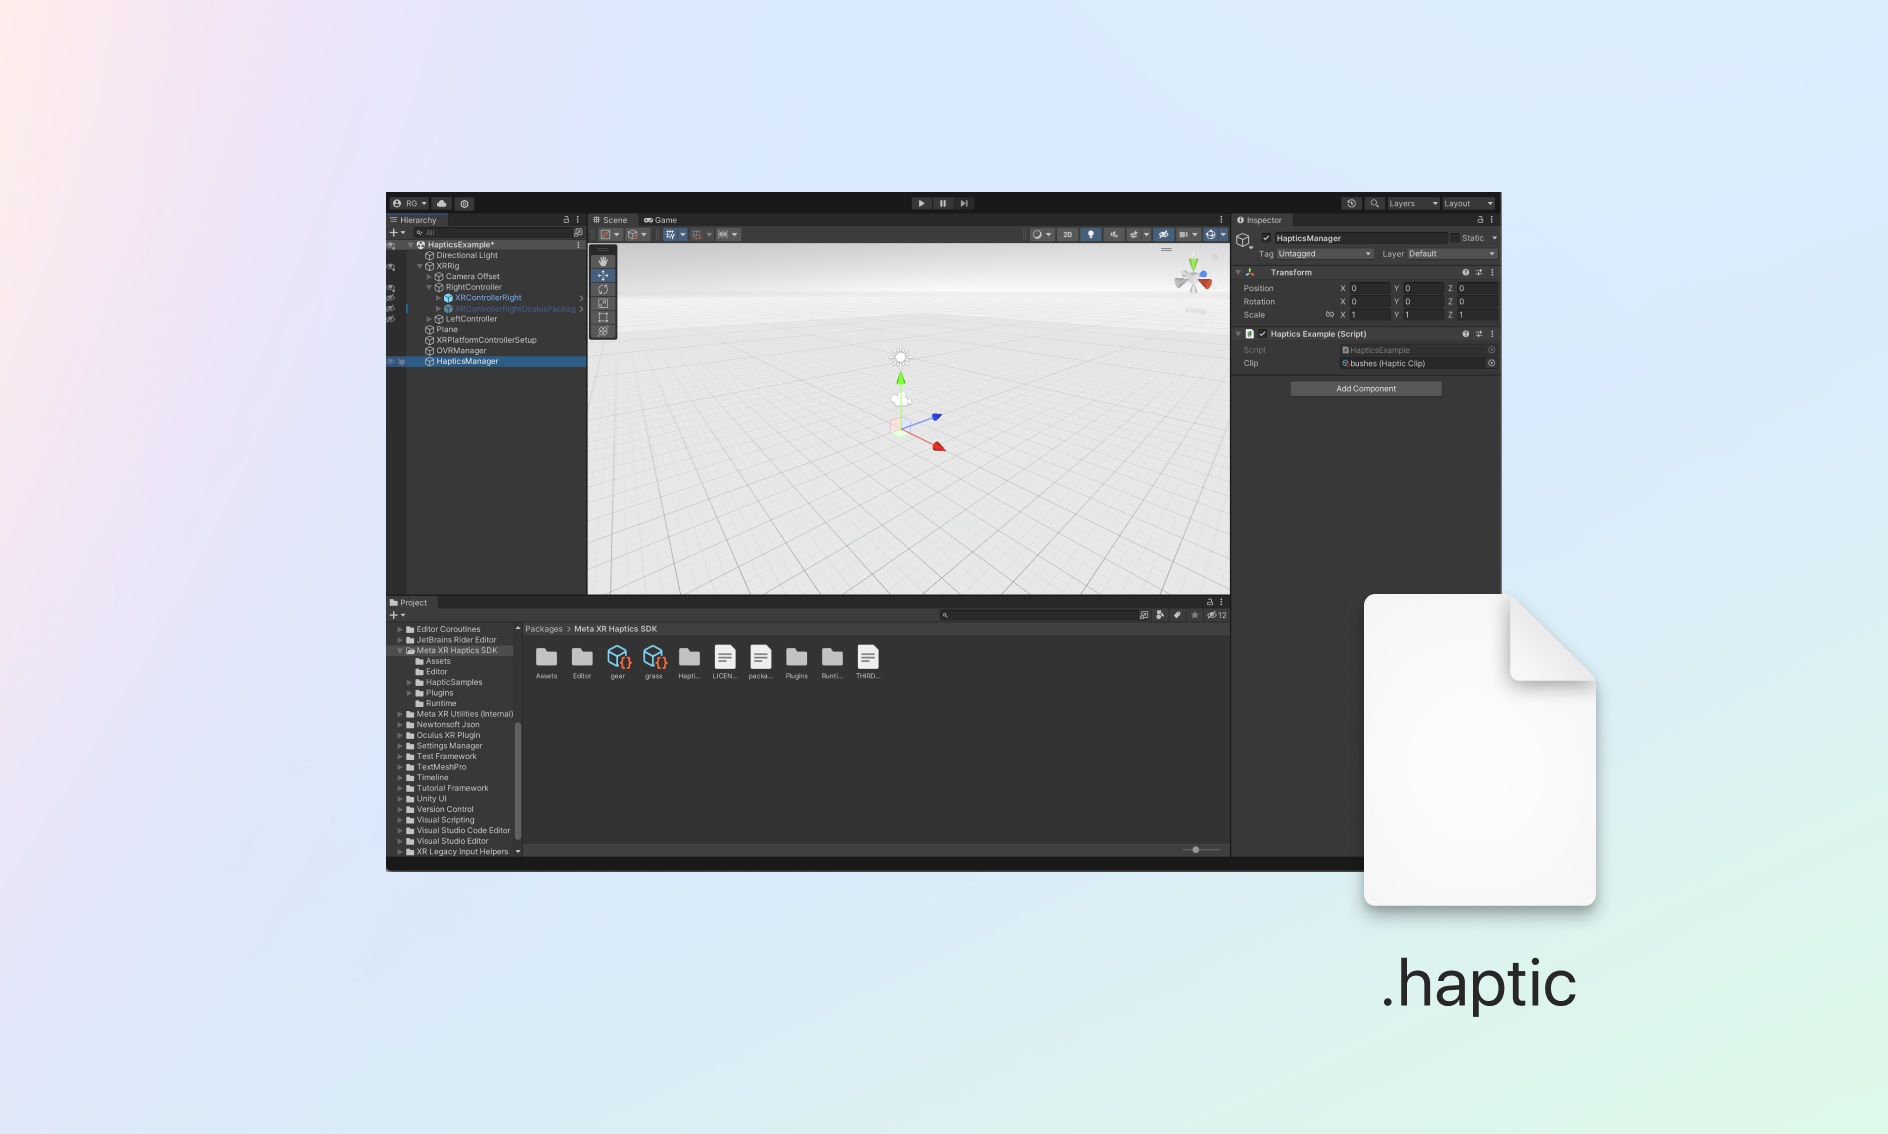Toggle scene audio button
Viewport: 1888px width, 1134px height.
pos(1113,235)
